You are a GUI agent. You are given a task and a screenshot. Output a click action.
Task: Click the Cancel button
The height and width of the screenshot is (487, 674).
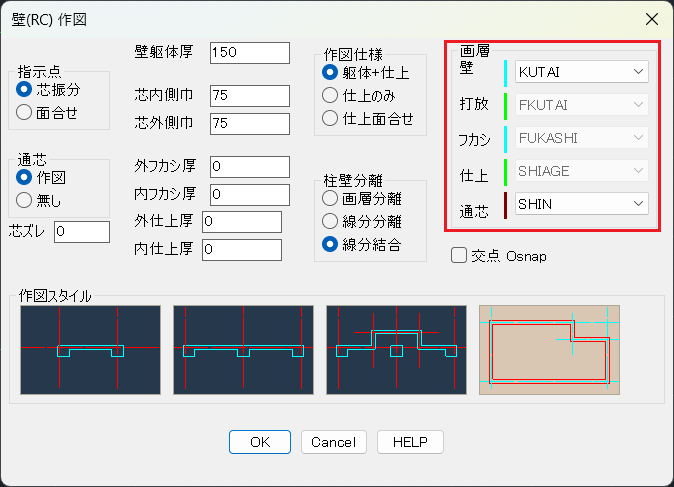(x=334, y=442)
